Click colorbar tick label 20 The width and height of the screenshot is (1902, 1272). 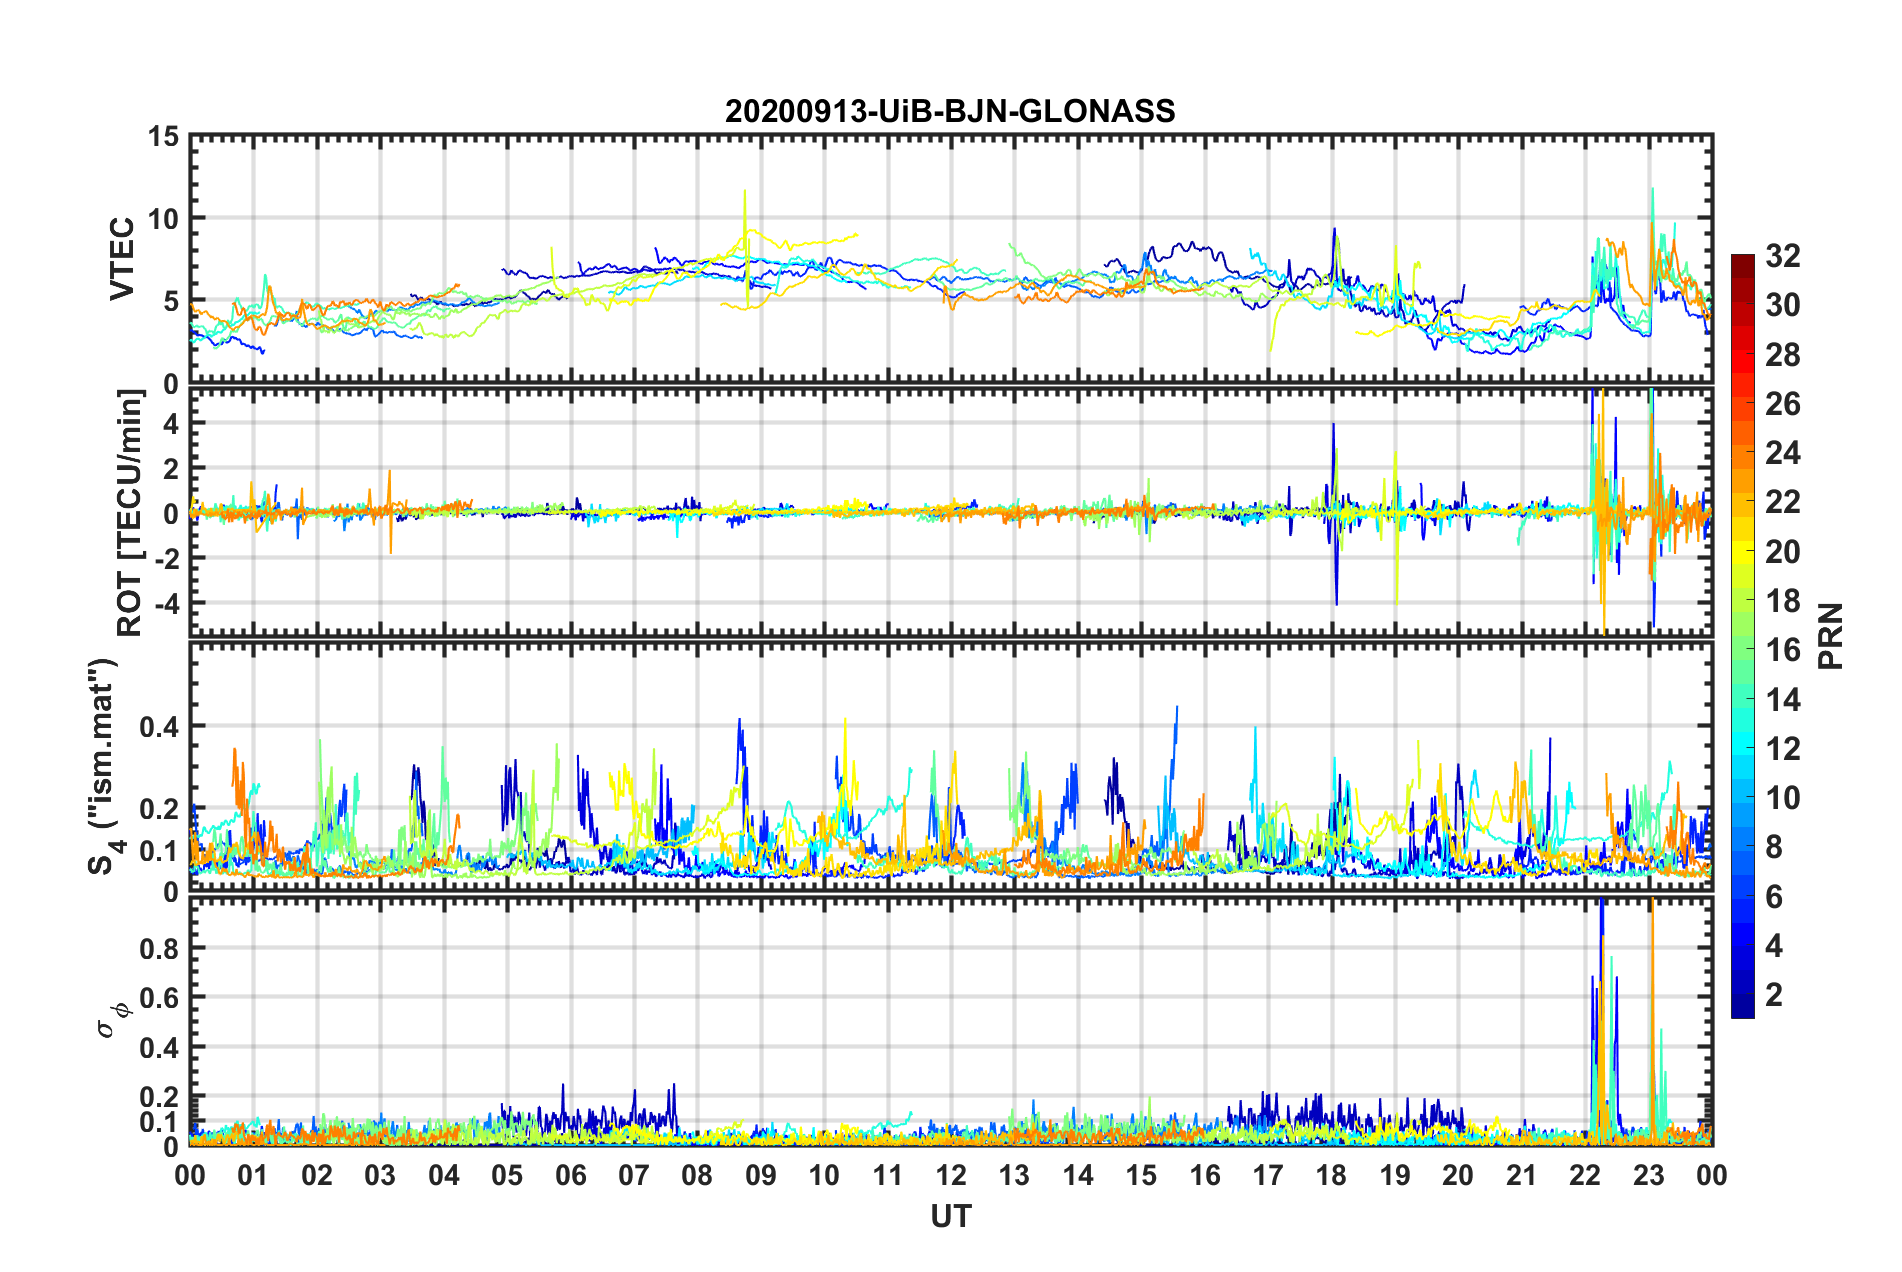(1783, 552)
